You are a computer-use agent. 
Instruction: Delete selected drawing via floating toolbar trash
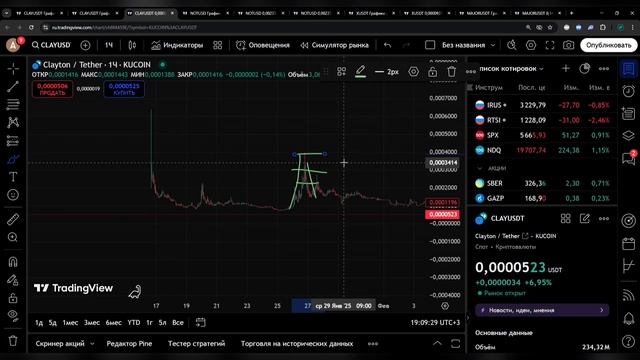451,72
